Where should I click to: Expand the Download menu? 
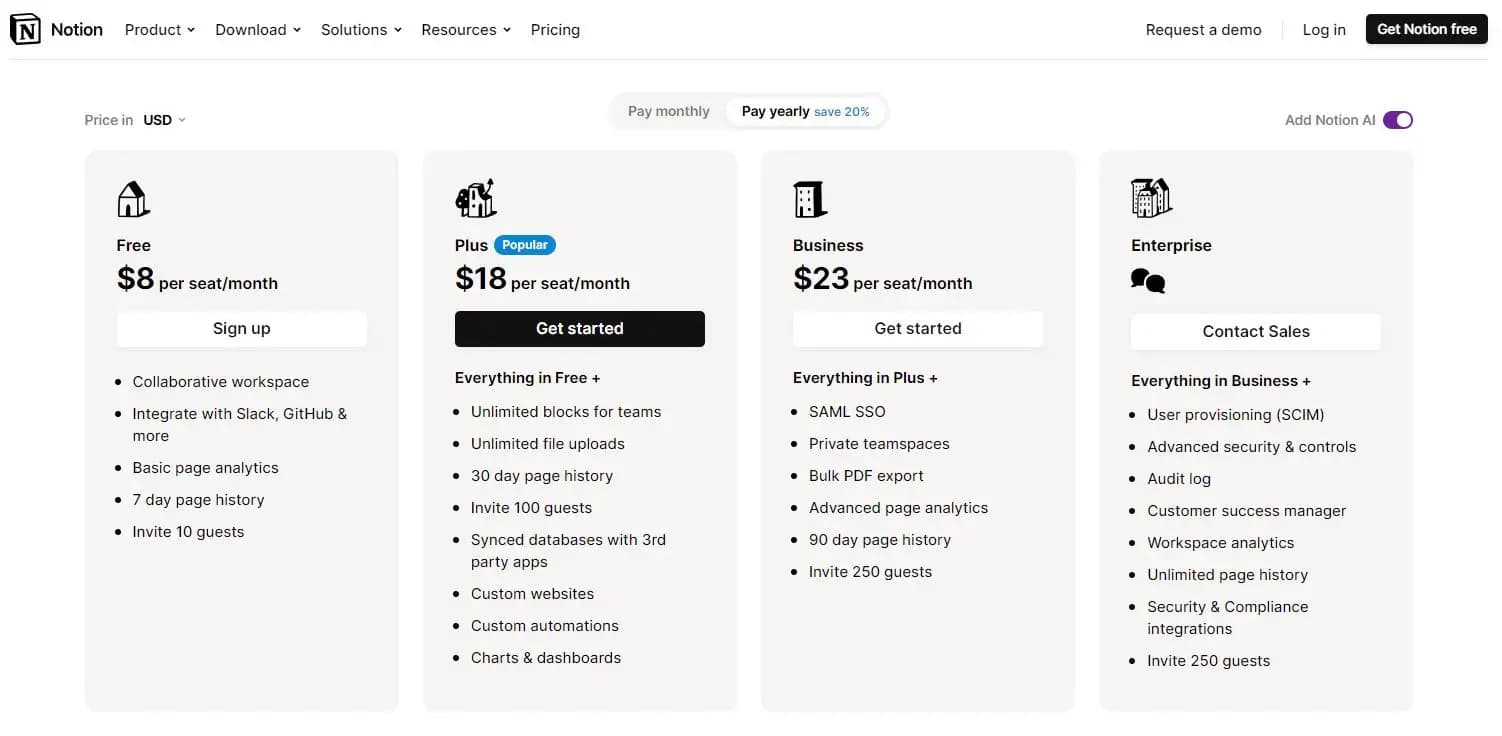click(258, 30)
